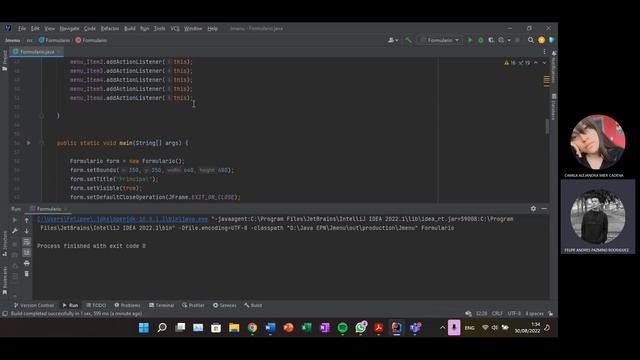640x360 pixels.
Task: Open the VCS menu
Action: [175, 28]
